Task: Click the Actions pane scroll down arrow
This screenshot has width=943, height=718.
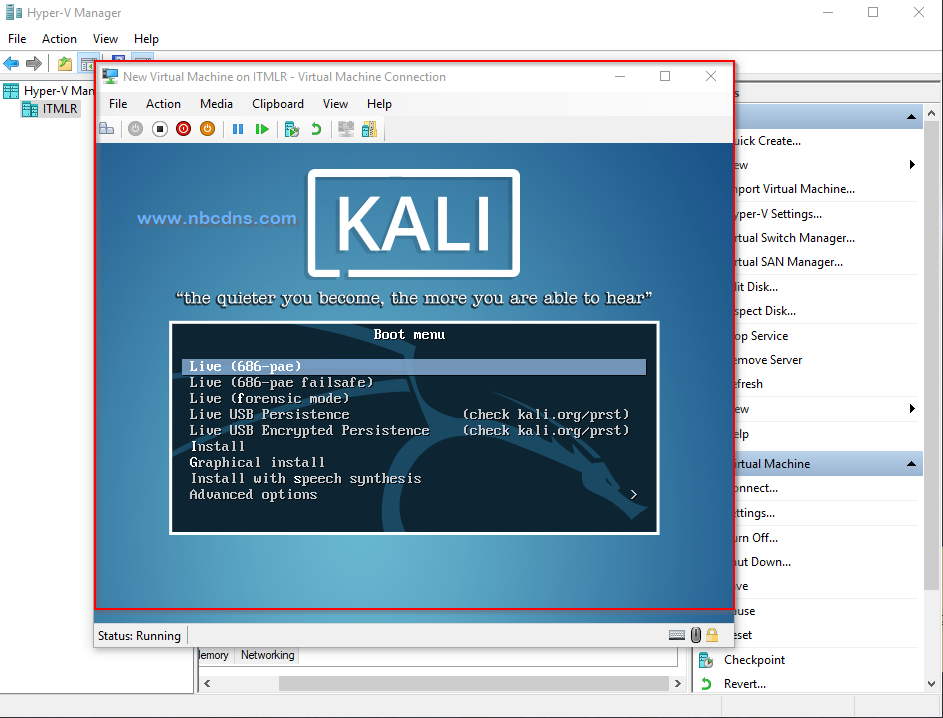Action: click(x=932, y=684)
